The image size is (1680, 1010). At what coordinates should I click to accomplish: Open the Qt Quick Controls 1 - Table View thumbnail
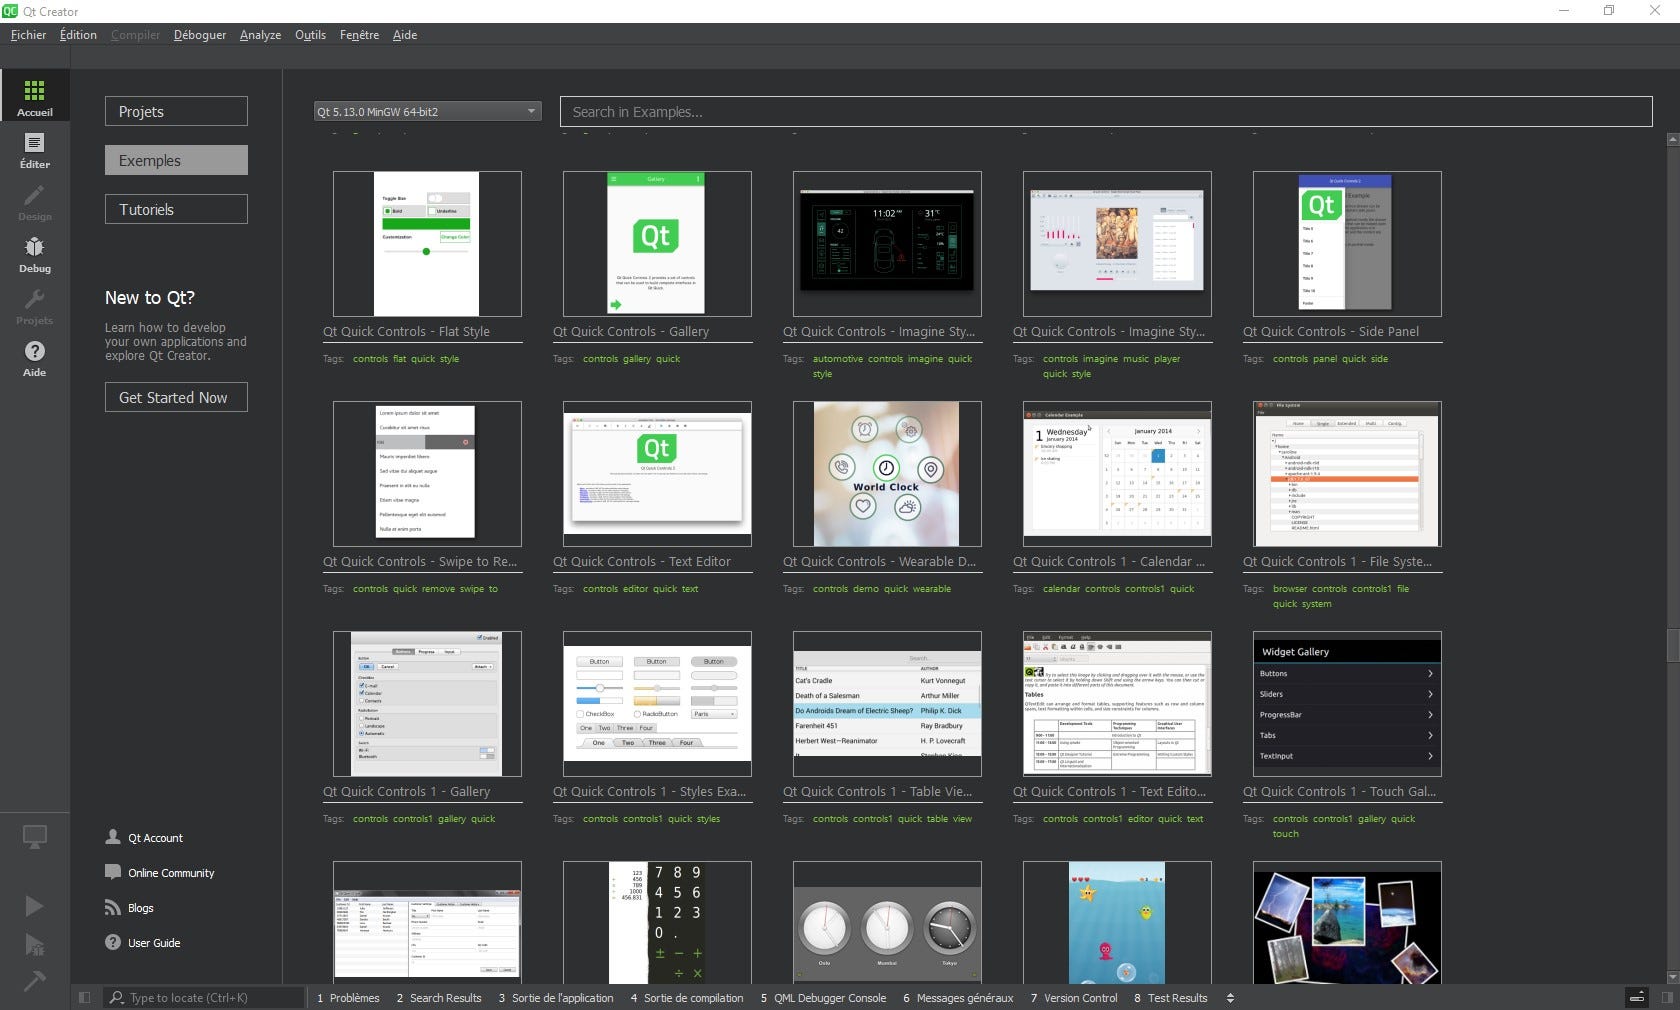tap(887, 704)
